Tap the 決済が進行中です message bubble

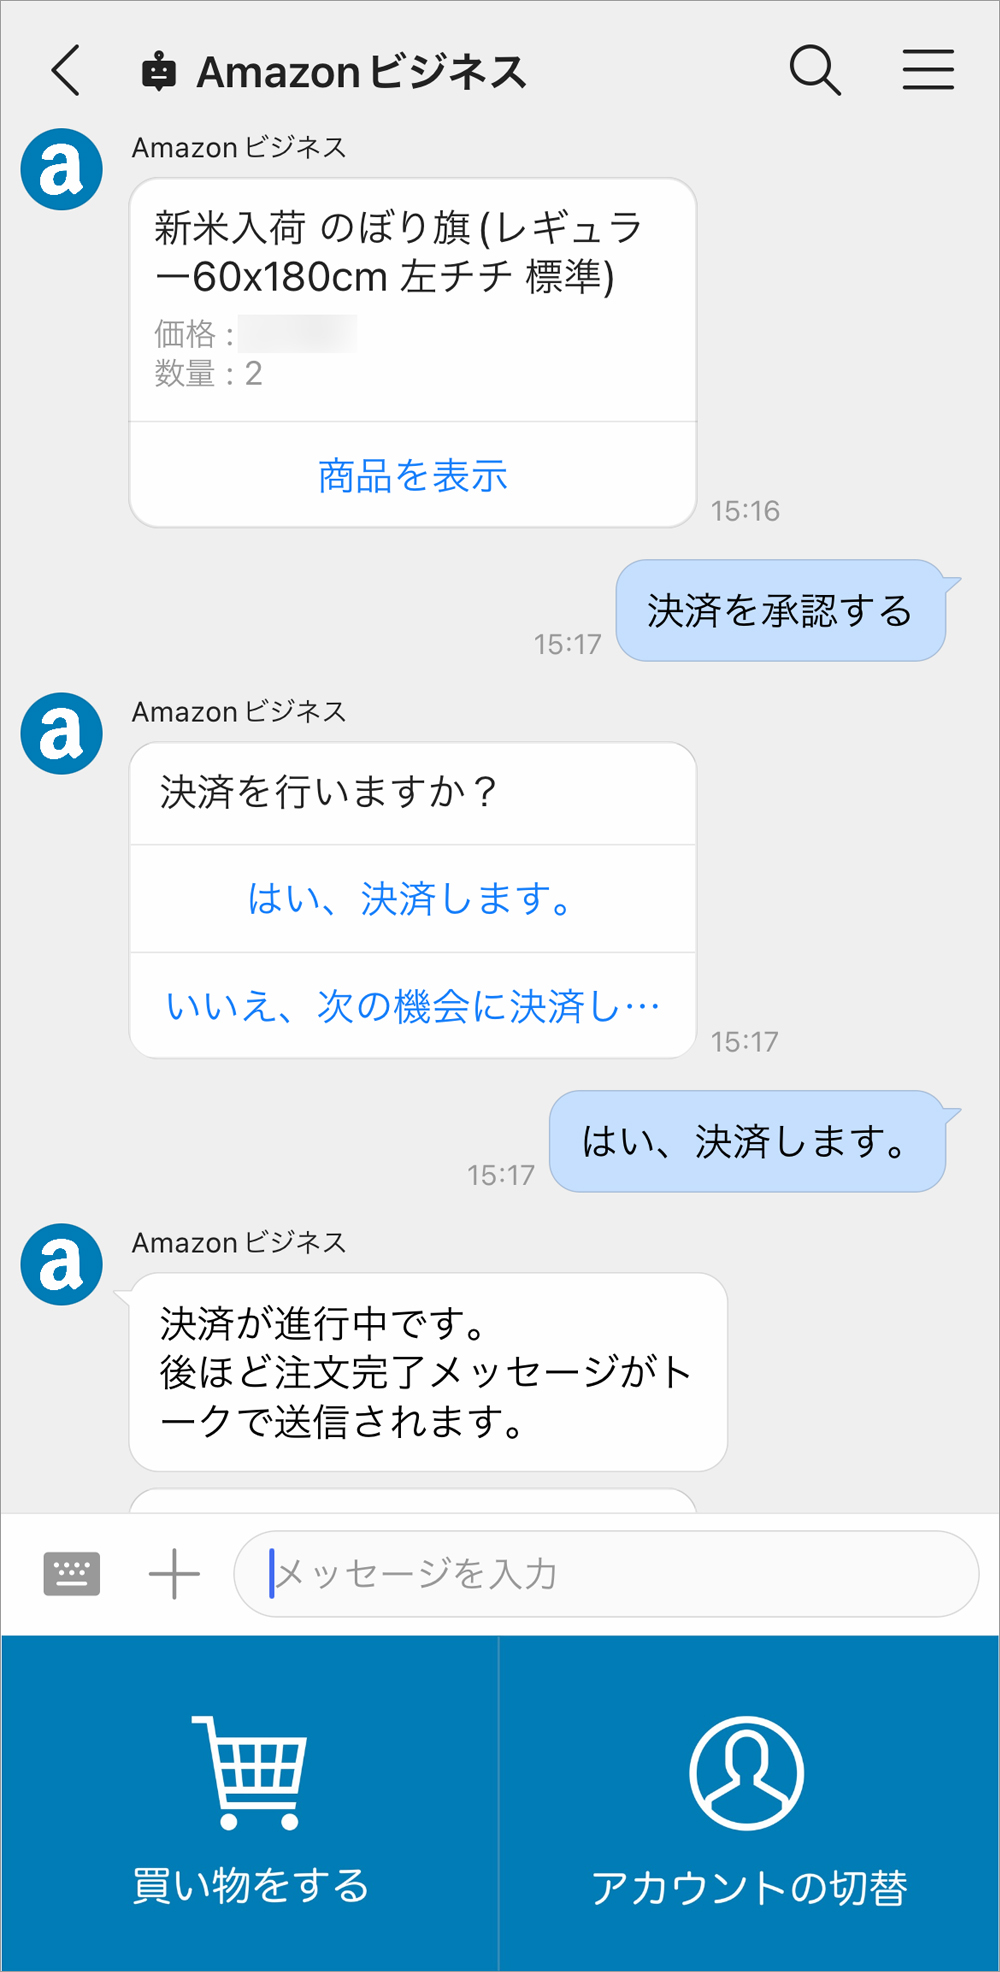[427, 1372]
